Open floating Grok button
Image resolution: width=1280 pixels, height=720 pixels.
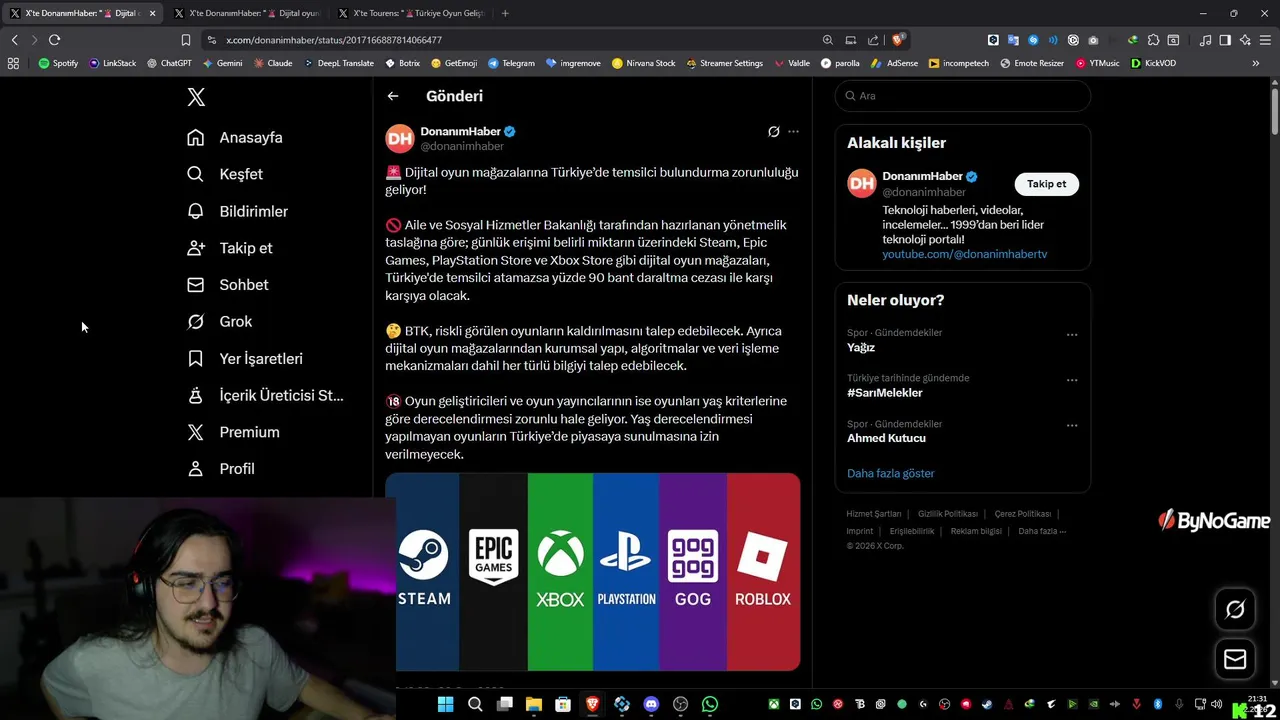pyautogui.click(x=1235, y=609)
